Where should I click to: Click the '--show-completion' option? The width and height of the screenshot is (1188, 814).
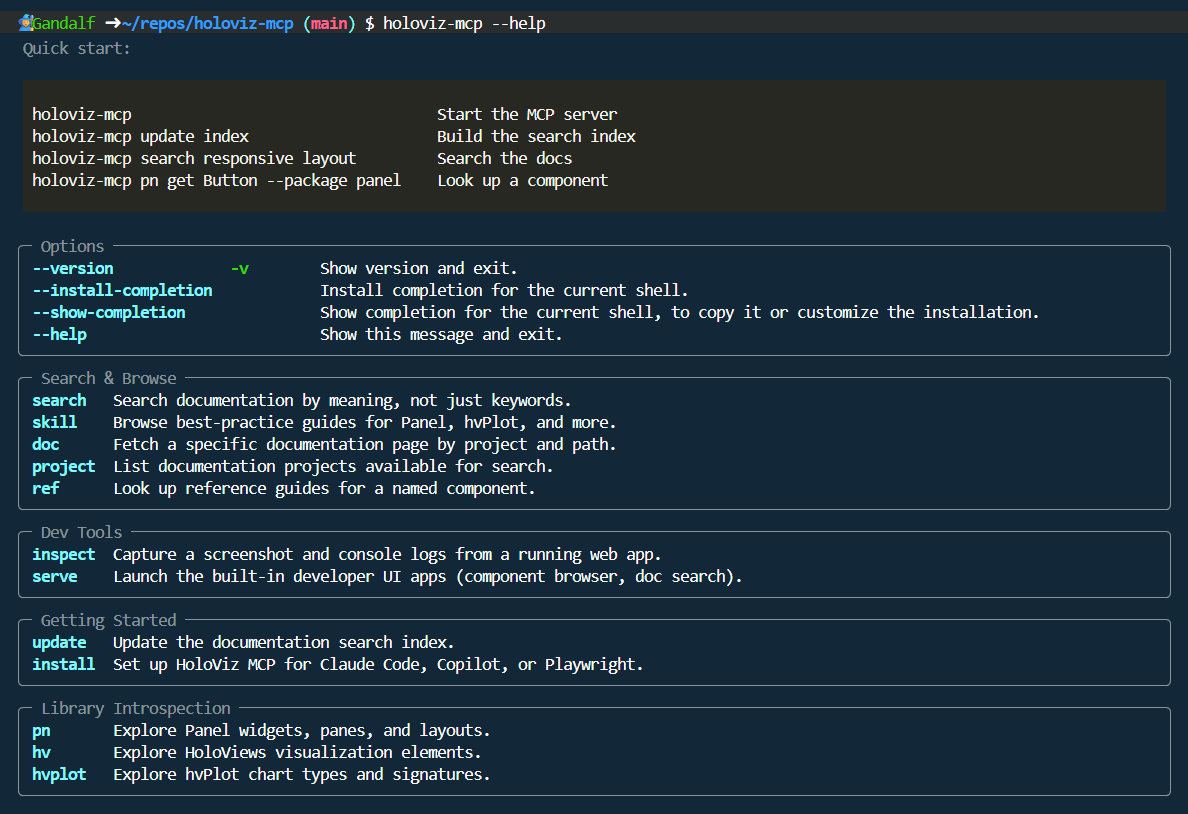pyautogui.click(x=108, y=312)
